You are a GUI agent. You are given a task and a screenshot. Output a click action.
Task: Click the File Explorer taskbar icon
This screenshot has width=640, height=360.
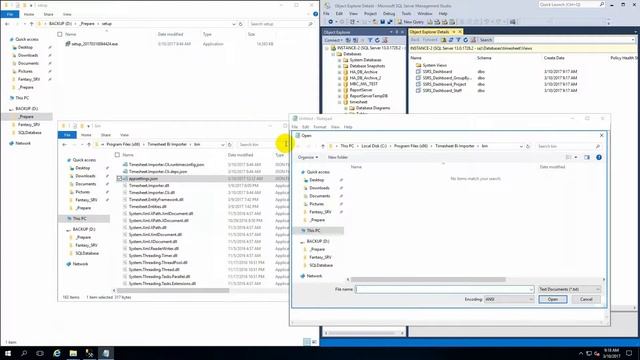(x=73, y=353)
